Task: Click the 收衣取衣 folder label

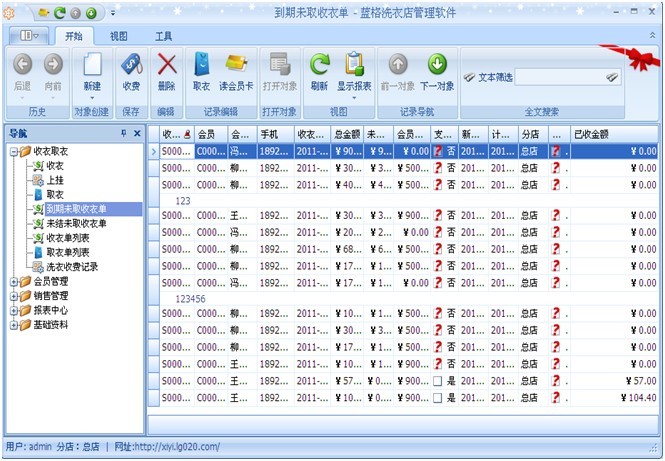Action: coord(51,151)
